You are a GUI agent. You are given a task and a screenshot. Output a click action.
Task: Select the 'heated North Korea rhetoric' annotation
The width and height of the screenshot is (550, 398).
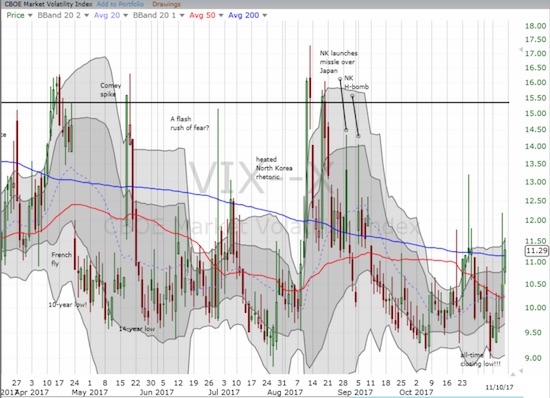(274, 168)
